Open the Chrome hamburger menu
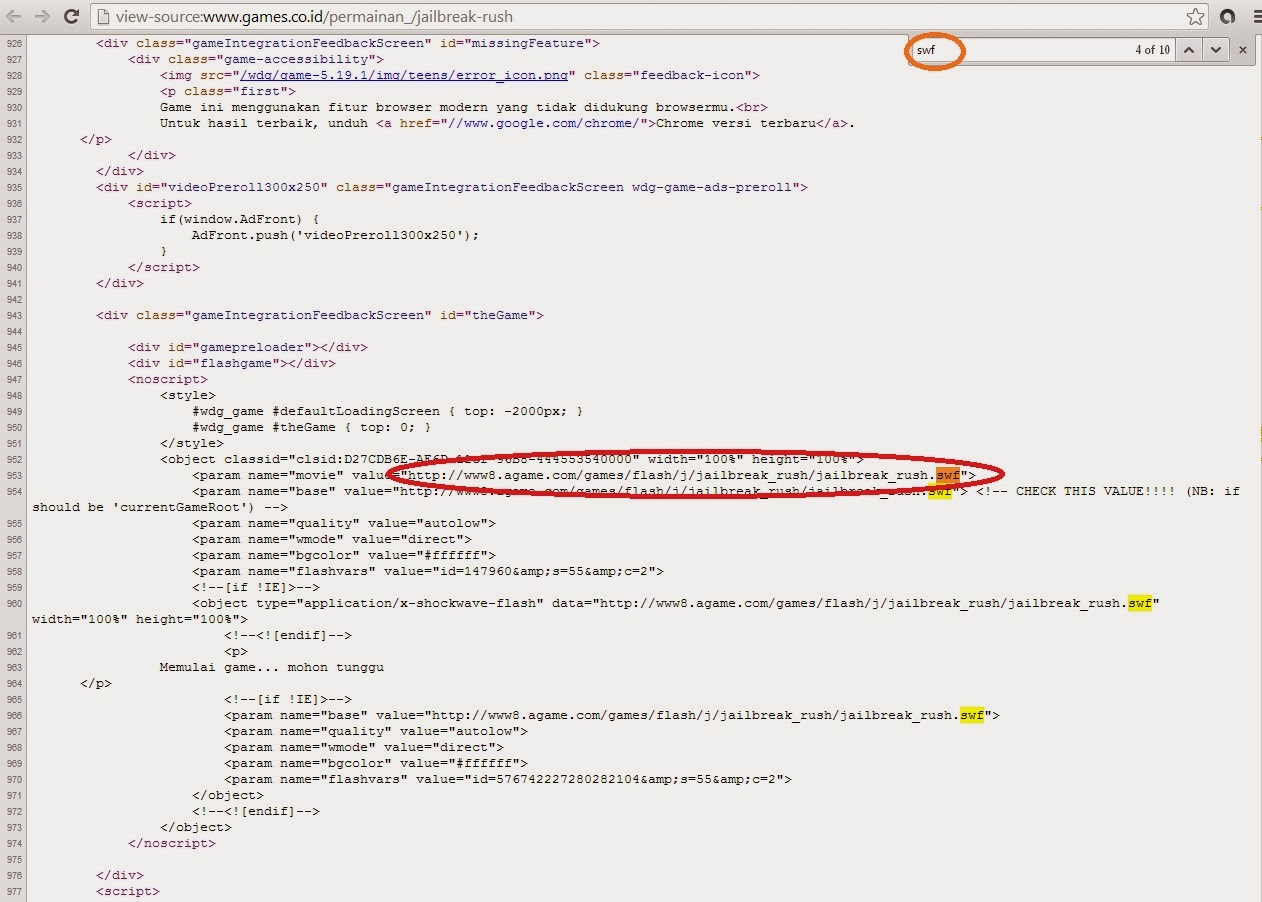Viewport: 1262px width, 902px height. pos(1256,16)
